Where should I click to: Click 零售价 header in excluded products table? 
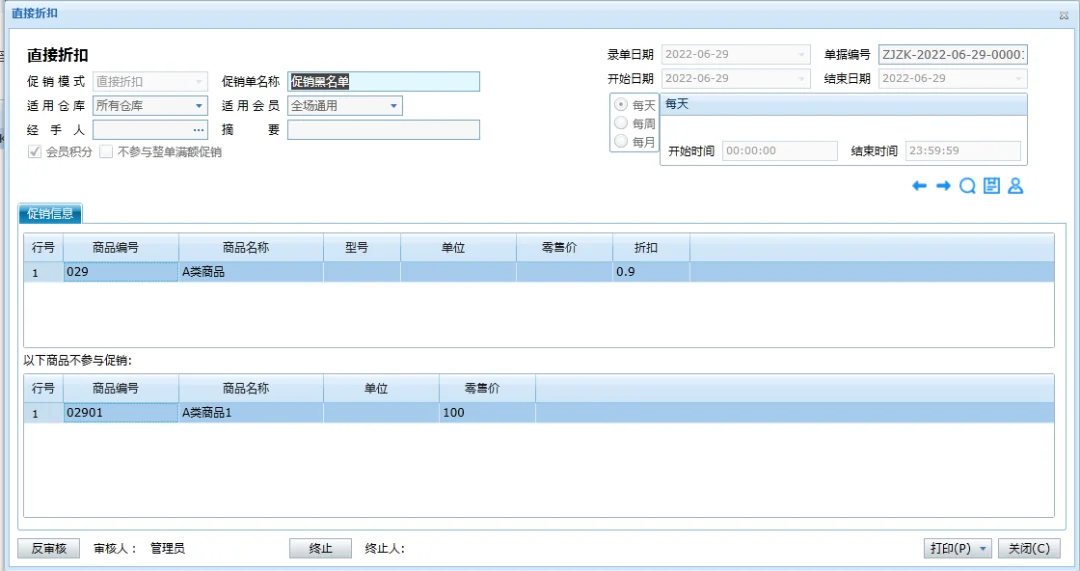487,388
